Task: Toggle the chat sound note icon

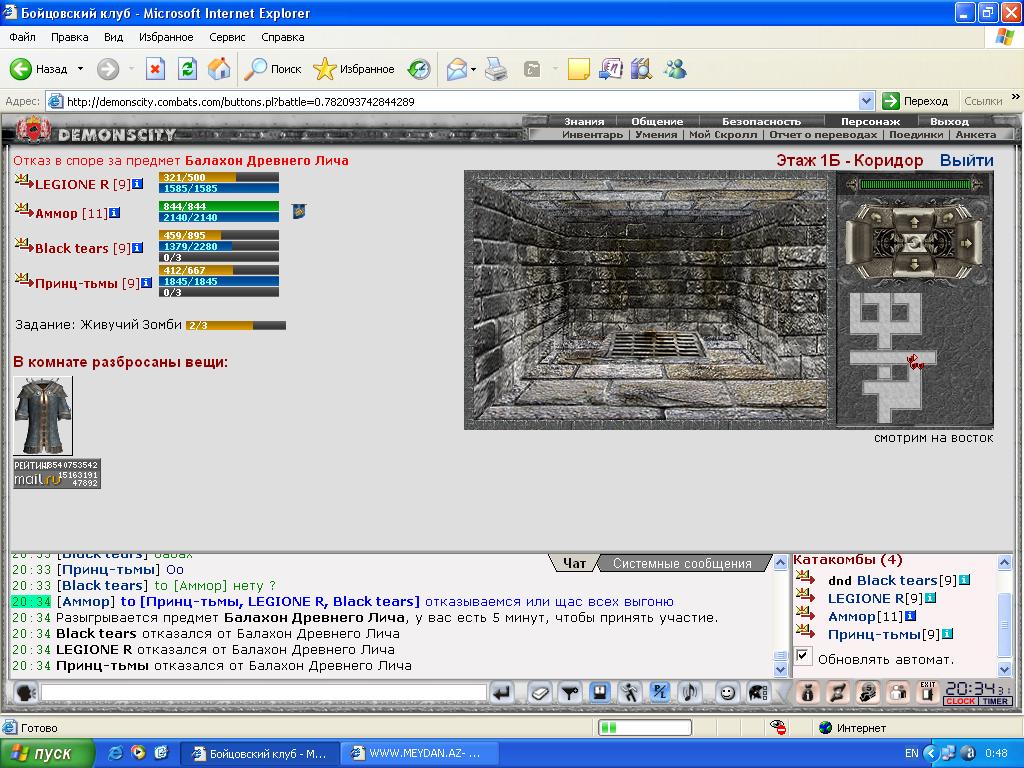Action: (690, 692)
